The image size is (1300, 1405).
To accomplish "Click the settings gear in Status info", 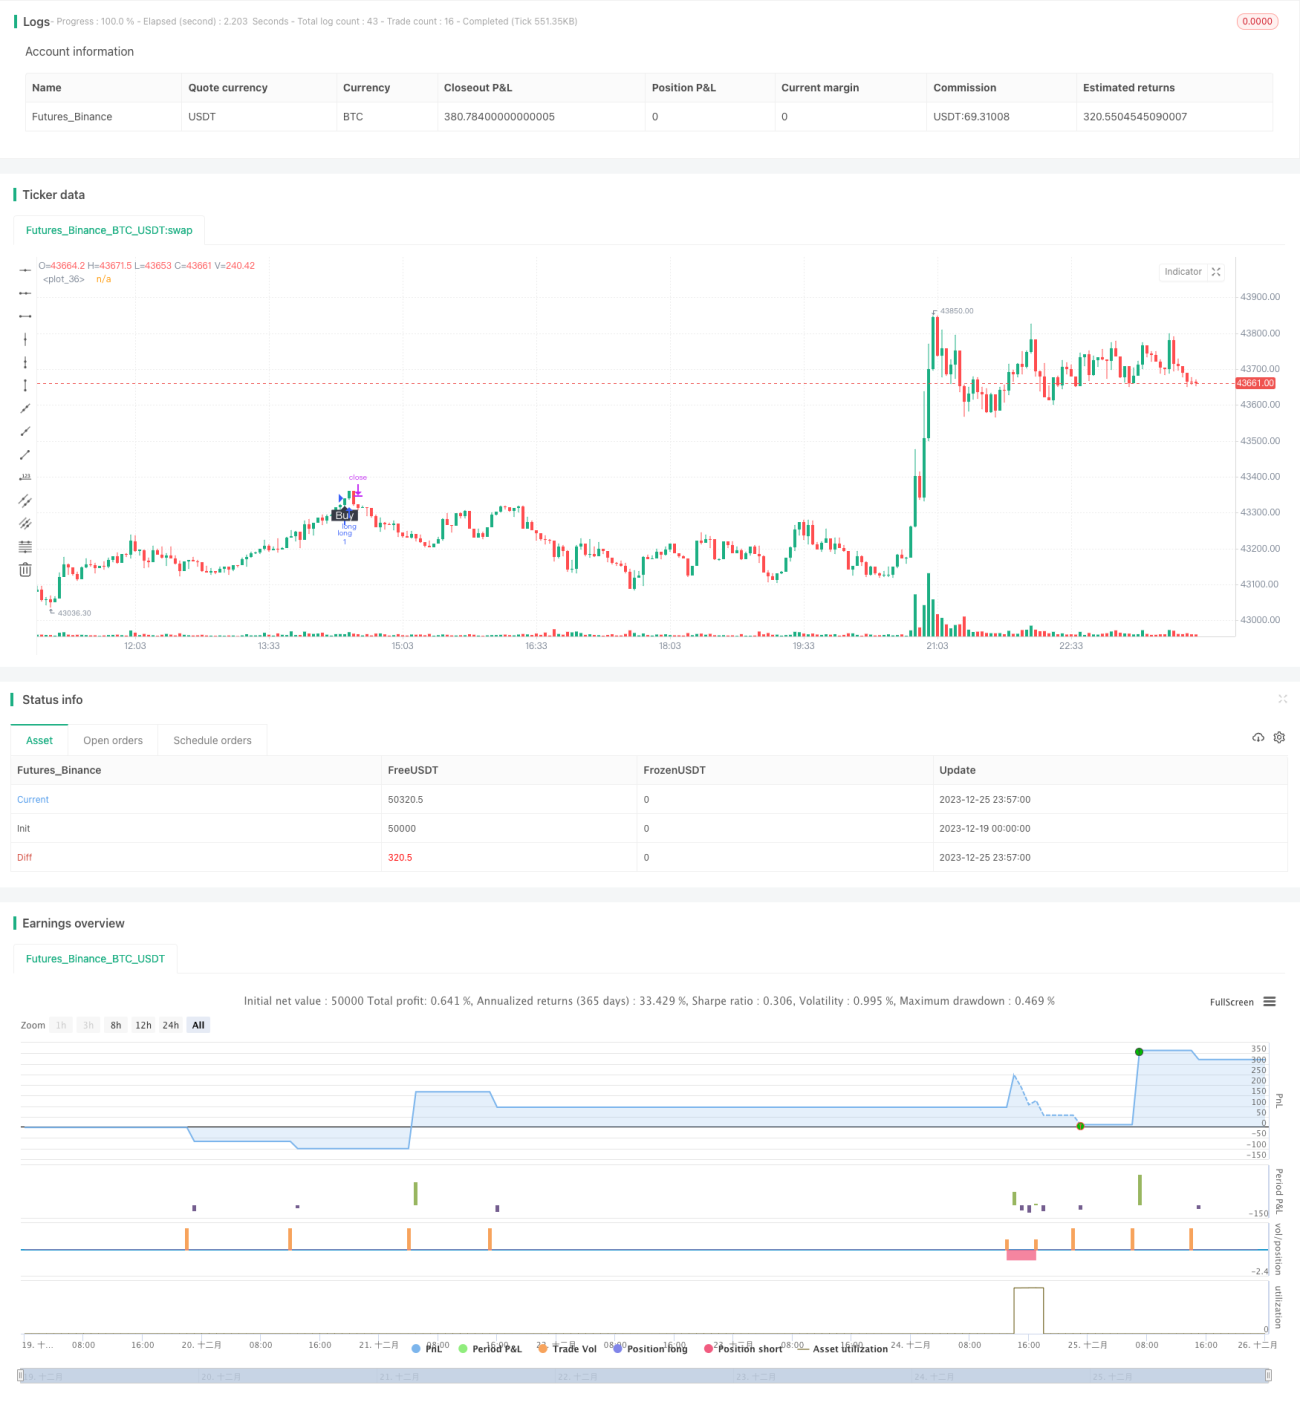I will pos(1279,737).
